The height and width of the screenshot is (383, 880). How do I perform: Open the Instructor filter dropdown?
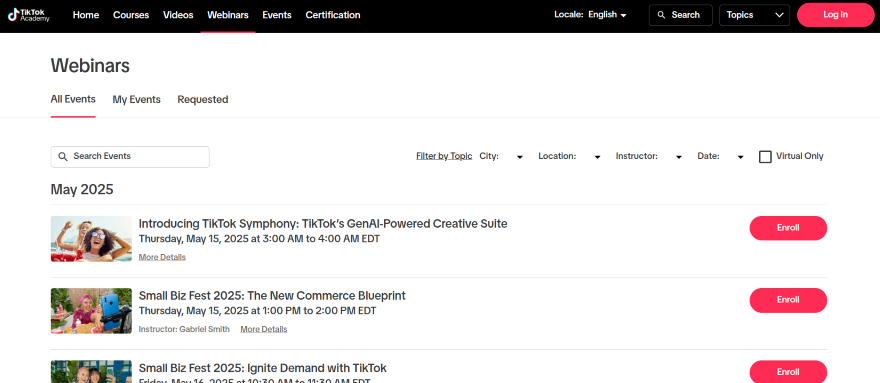[649, 157]
